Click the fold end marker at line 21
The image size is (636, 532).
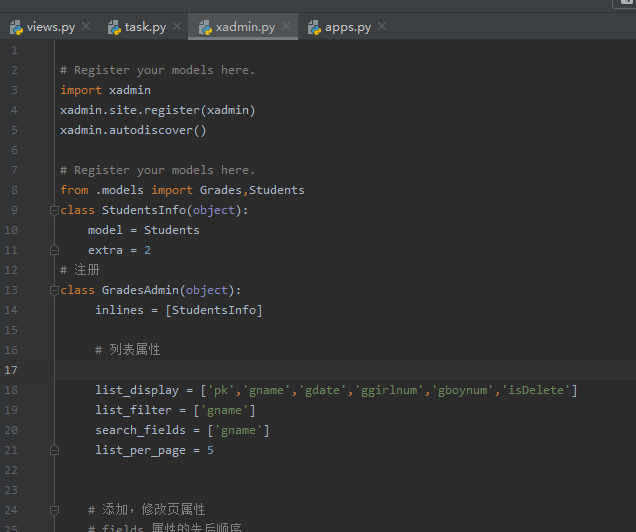pyautogui.click(x=54, y=450)
